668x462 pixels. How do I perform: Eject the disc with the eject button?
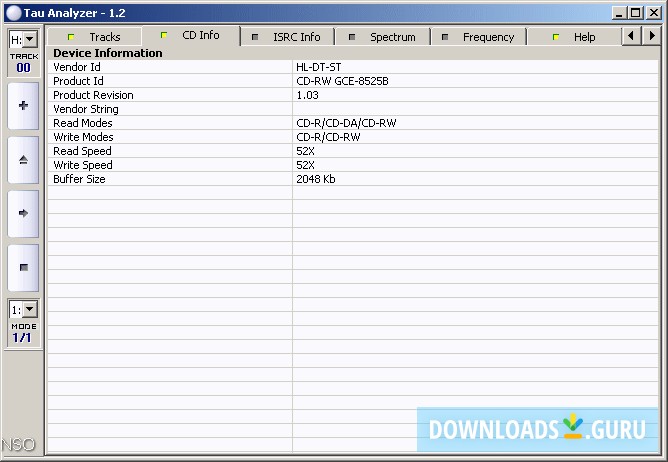23,160
